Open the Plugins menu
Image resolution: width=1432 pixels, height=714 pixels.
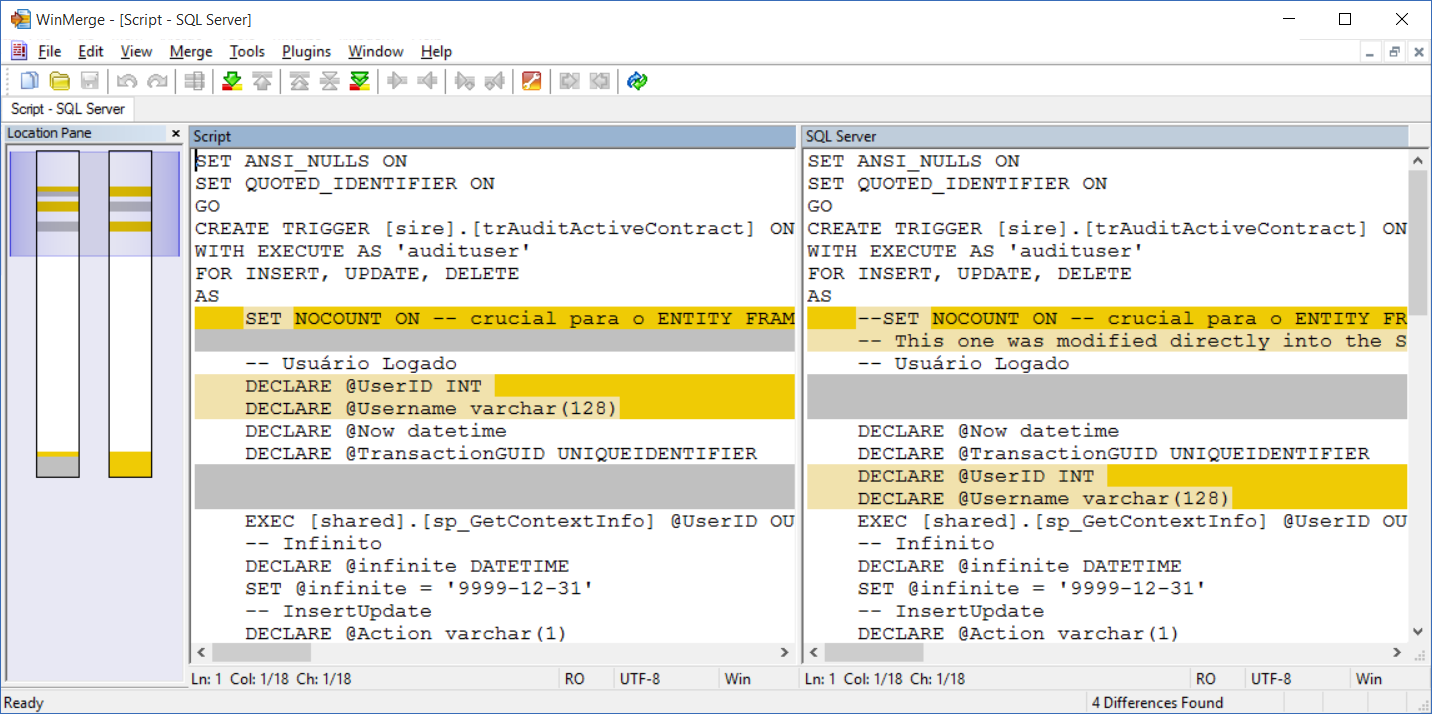pyautogui.click(x=306, y=51)
